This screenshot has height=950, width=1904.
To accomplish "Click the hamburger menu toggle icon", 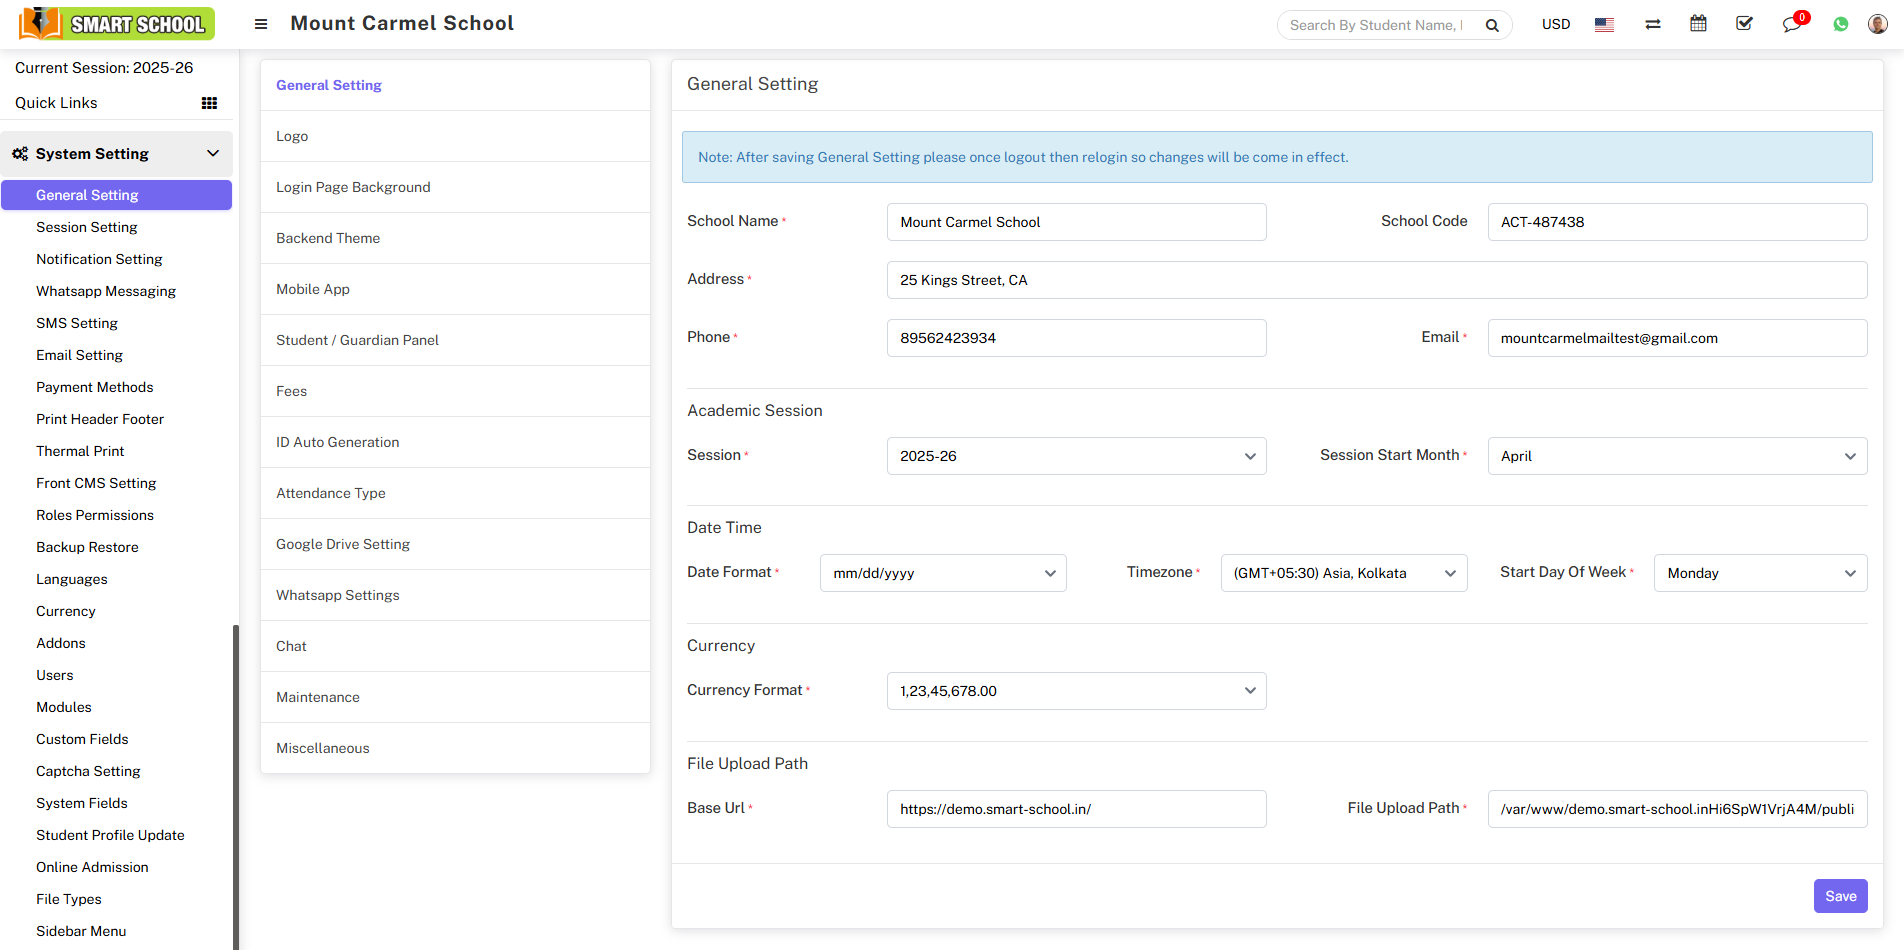I will pyautogui.click(x=261, y=24).
